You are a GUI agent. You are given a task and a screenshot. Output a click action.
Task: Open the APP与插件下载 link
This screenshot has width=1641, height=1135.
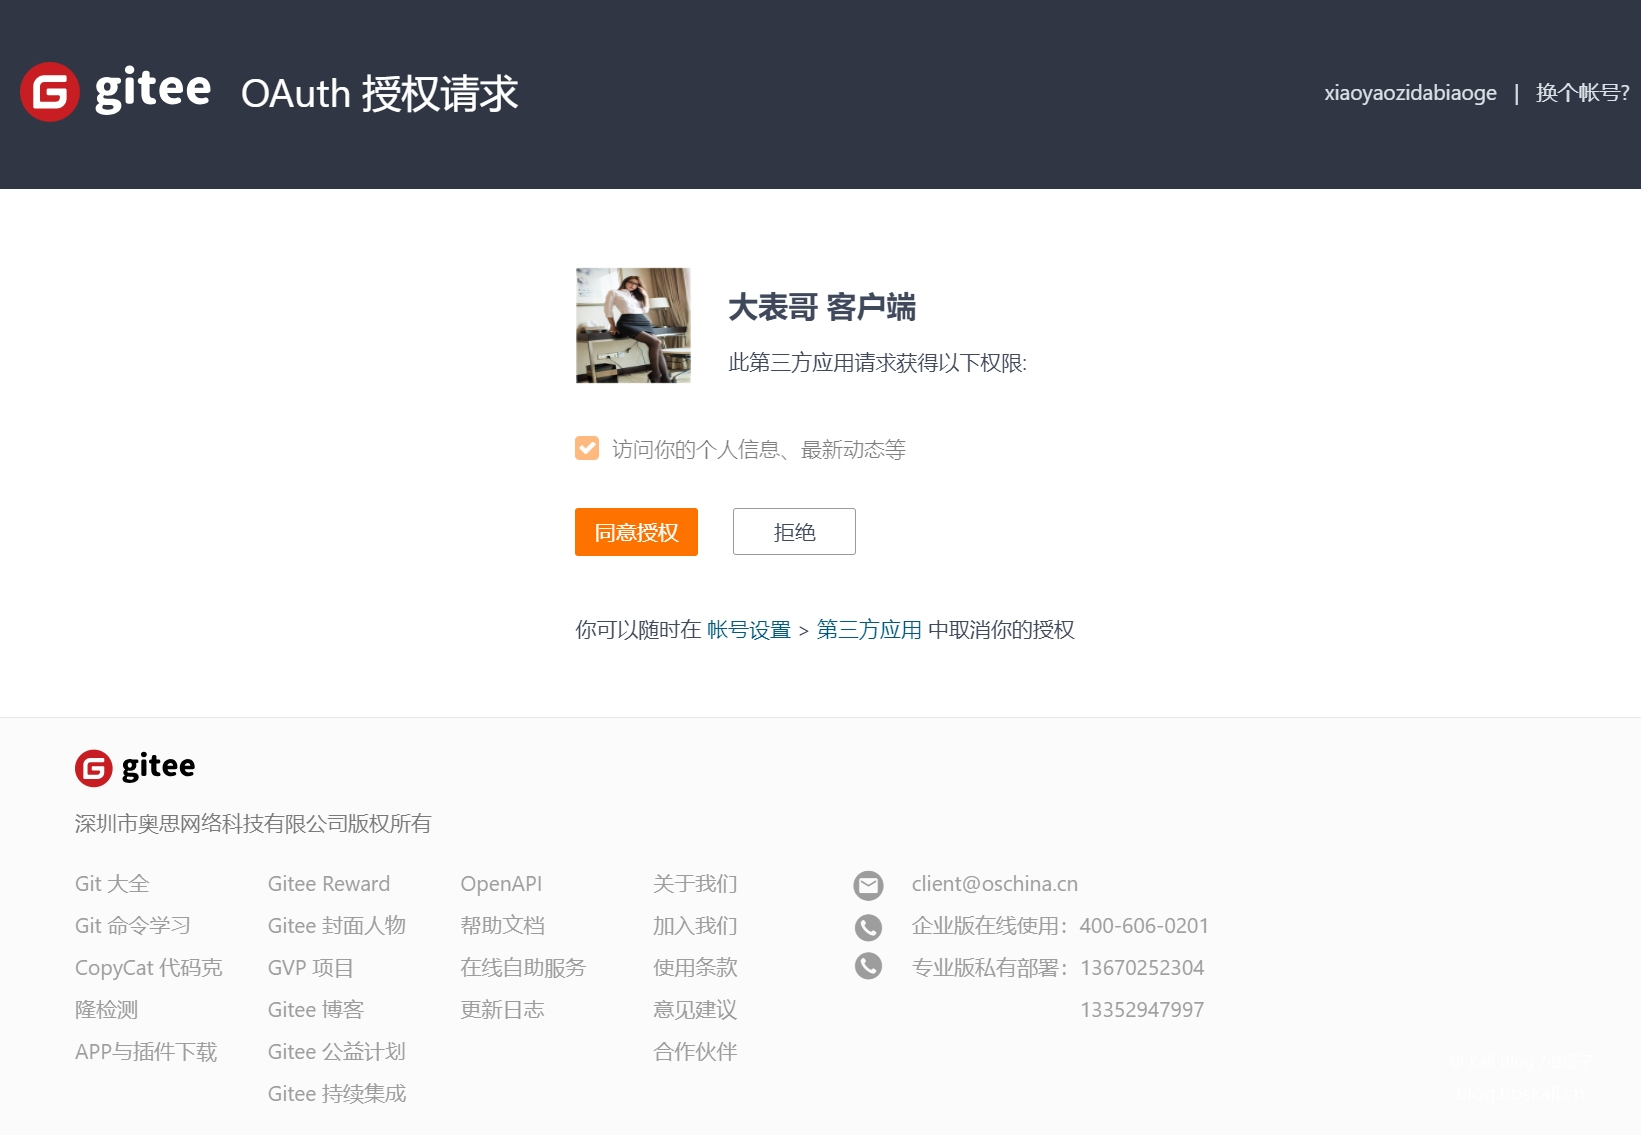tap(146, 1052)
